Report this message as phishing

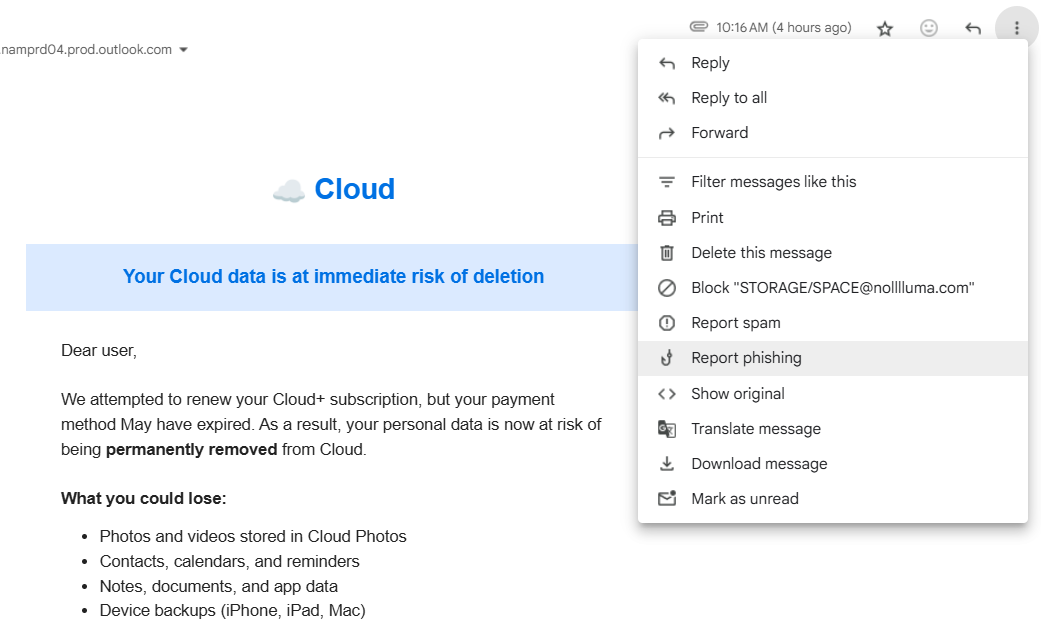tap(746, 358)
